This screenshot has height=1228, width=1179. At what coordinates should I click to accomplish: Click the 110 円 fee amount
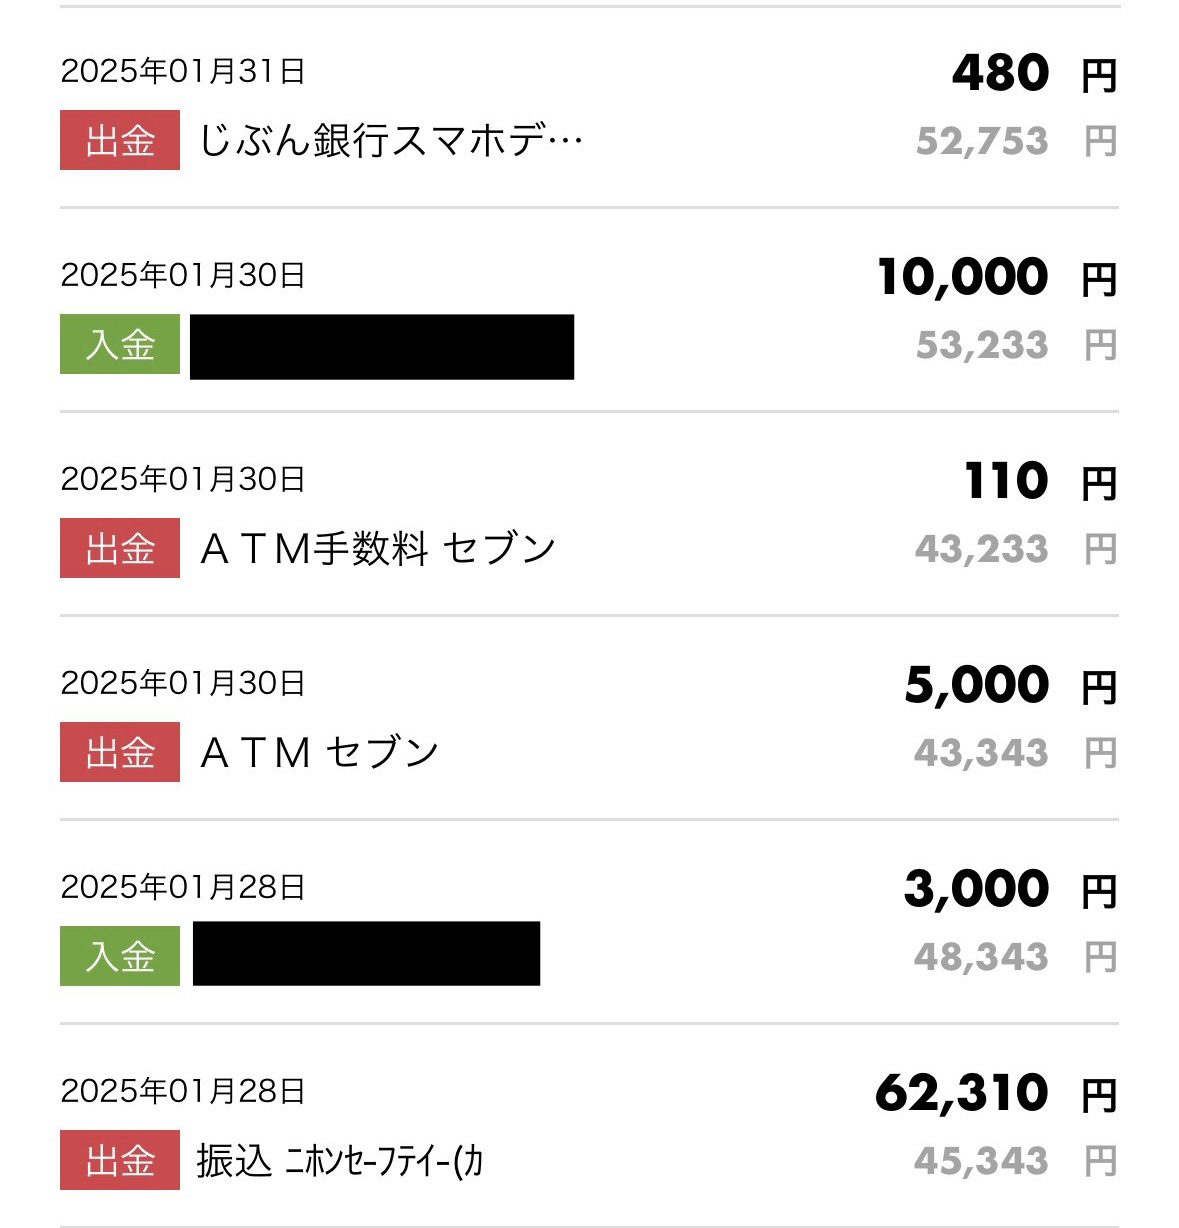pyautogui.click(x=1006, y=481)
